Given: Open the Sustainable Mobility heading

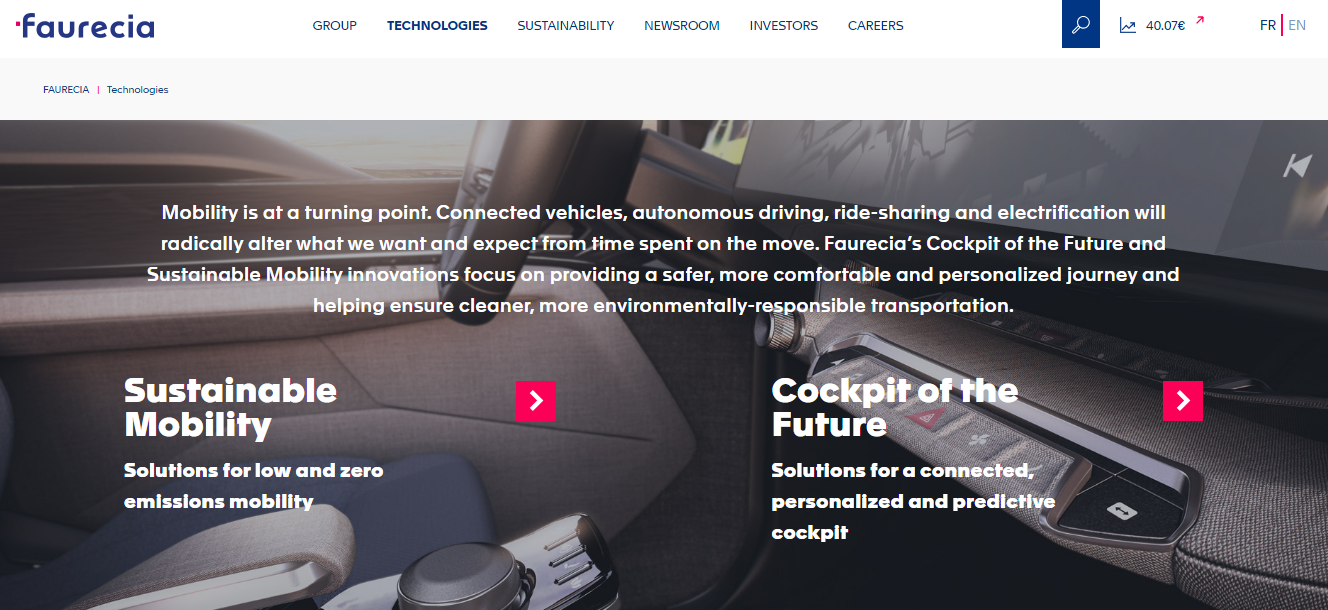Looking at the screenshot, I should [x=230, y=407].
